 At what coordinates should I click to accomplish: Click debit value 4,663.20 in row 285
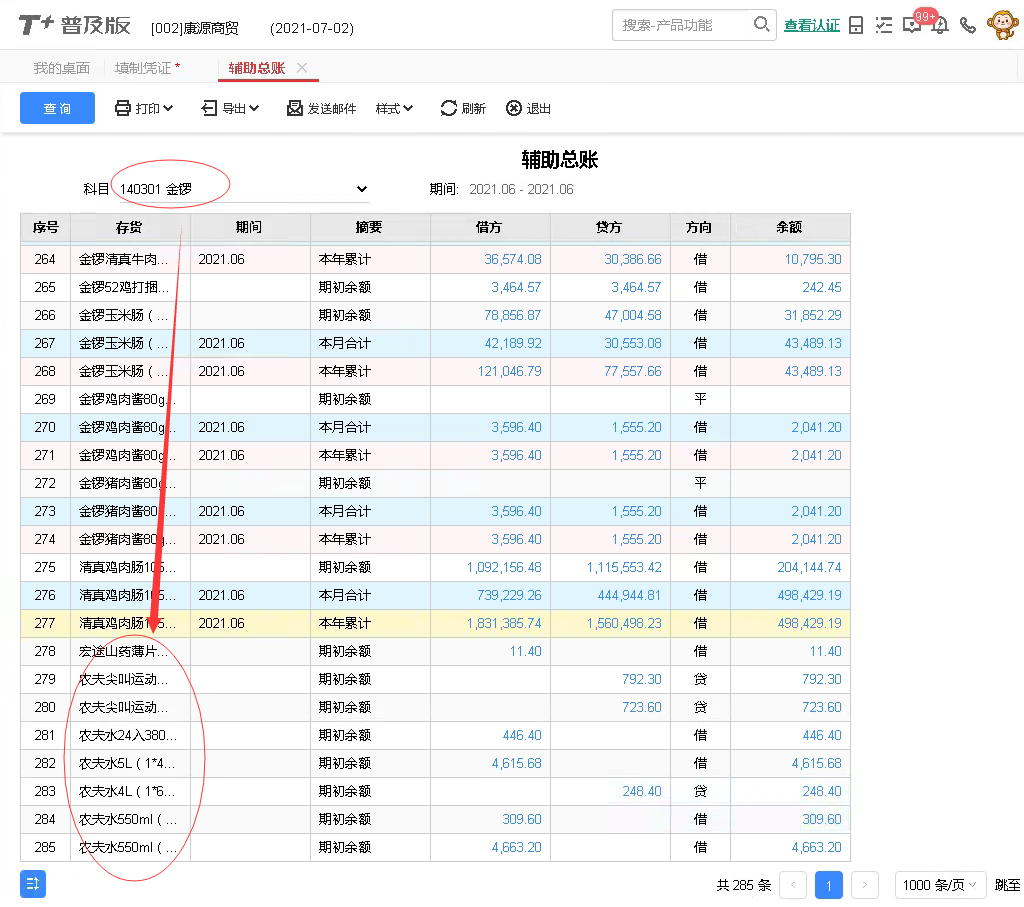pyautogui.click(x=517, y=848)
